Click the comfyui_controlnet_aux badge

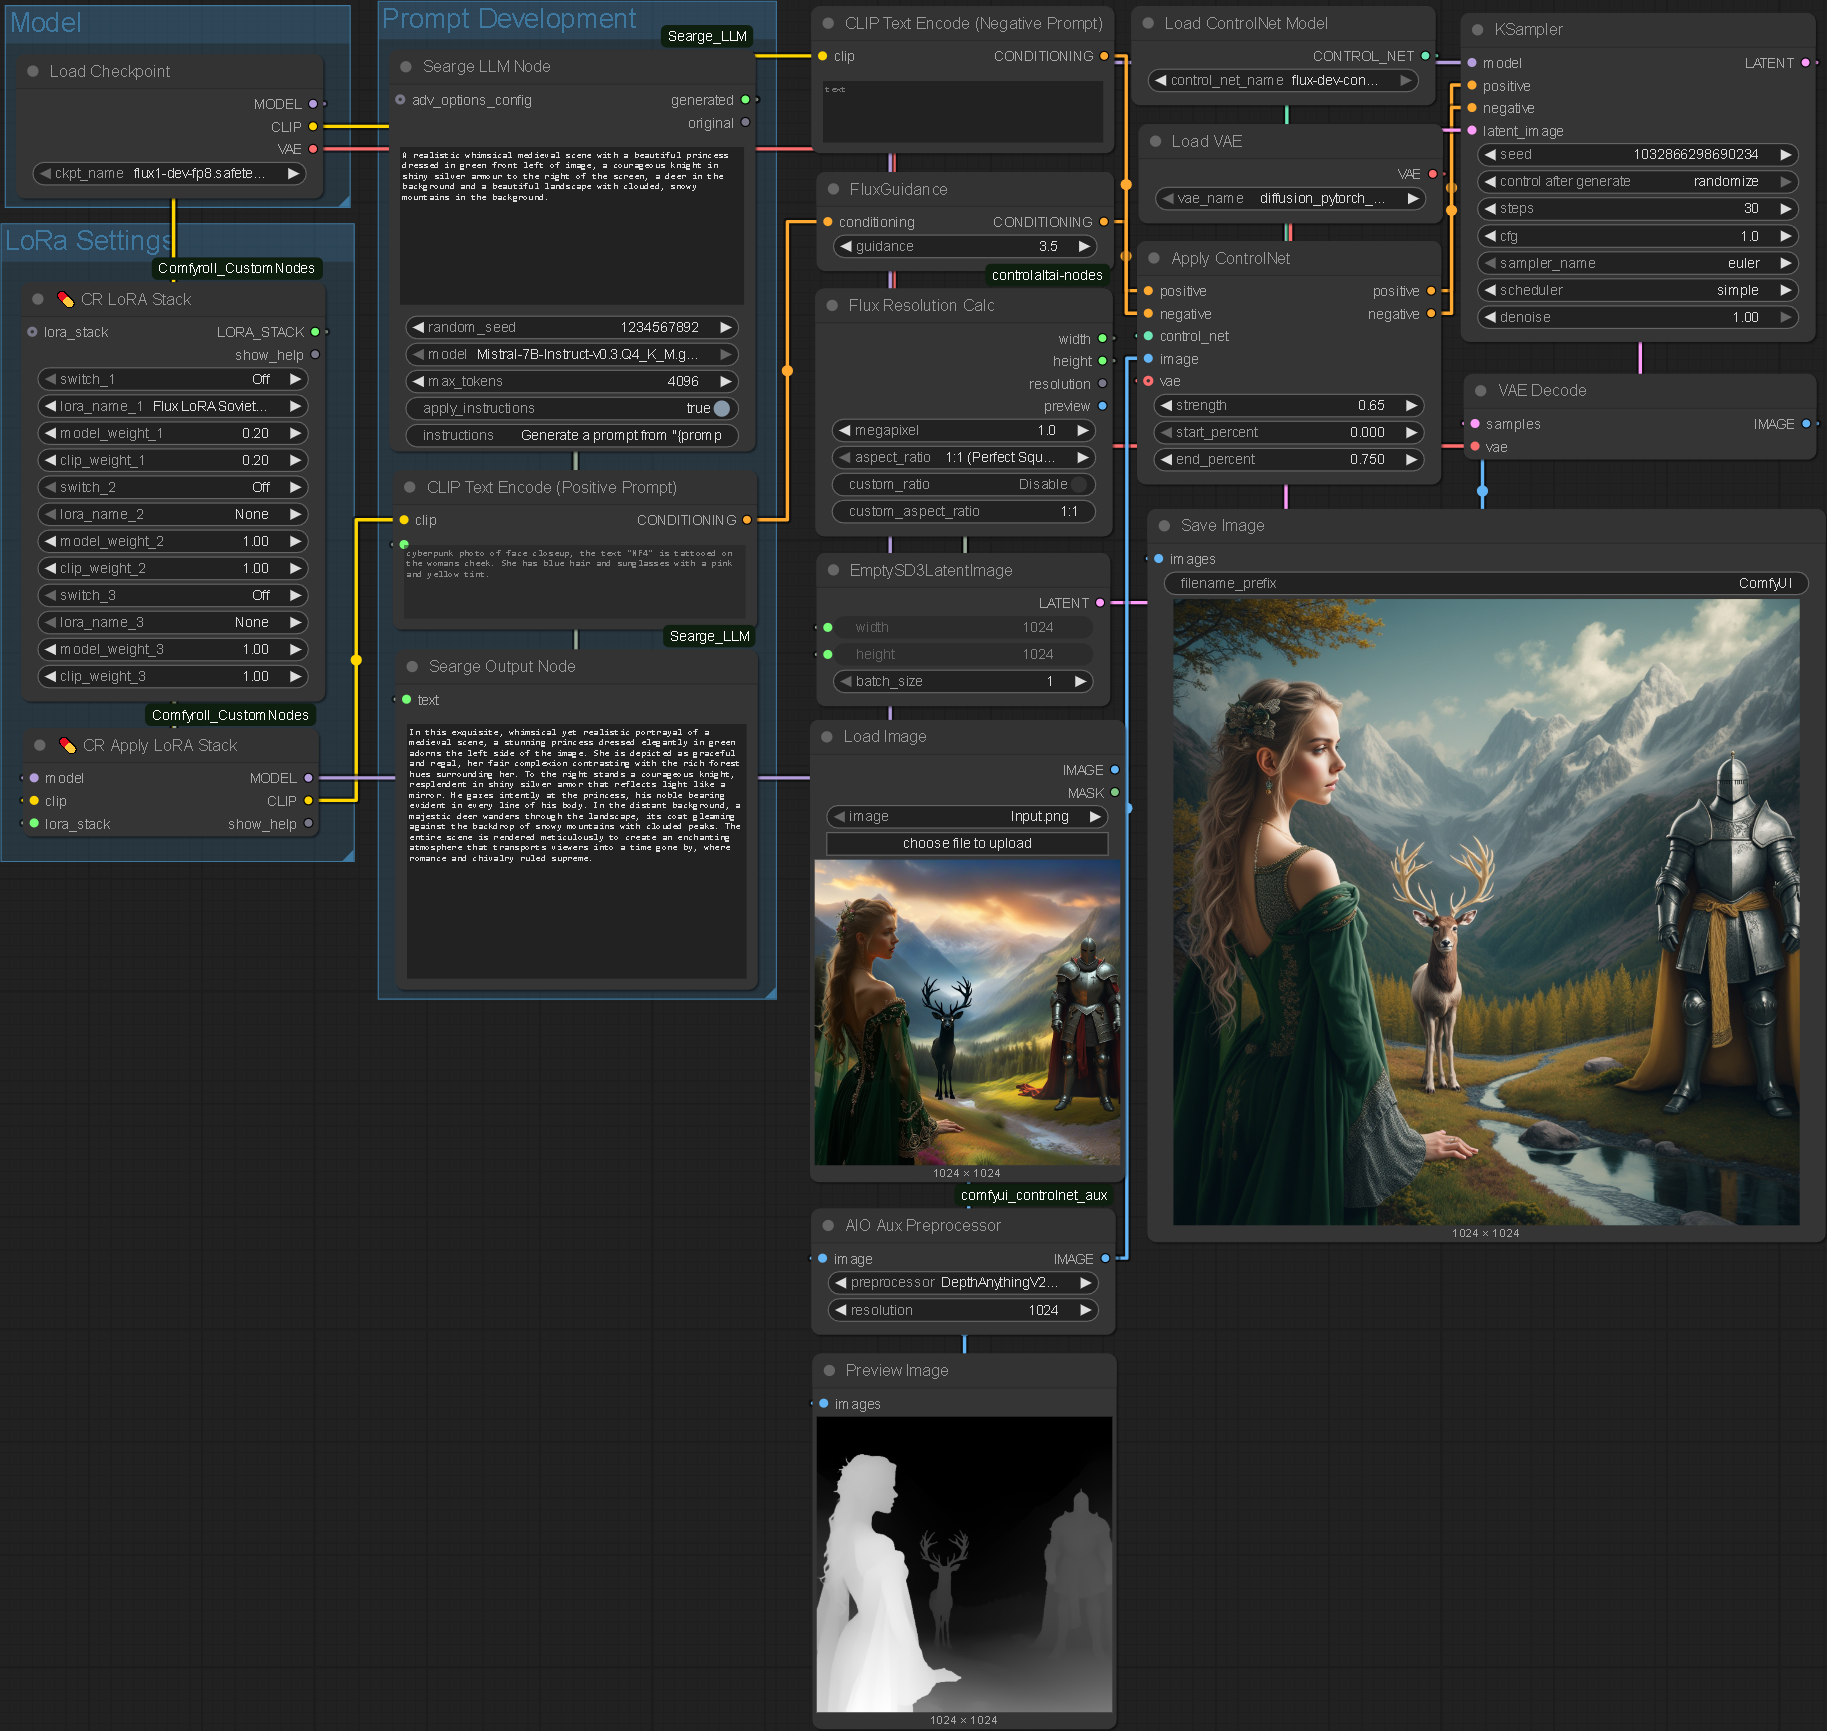(1033, 1195)
